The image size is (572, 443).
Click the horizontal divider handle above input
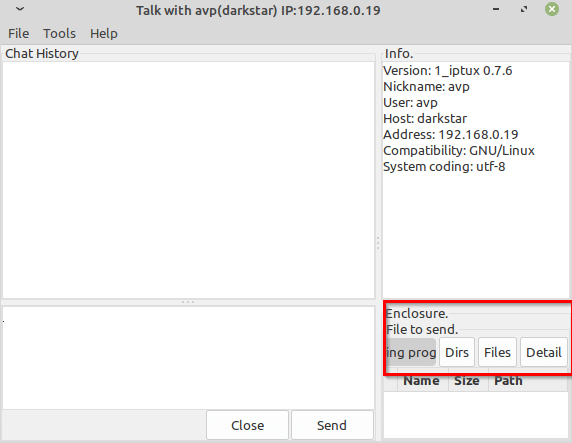pyautogui.click(x=188, y=302)
